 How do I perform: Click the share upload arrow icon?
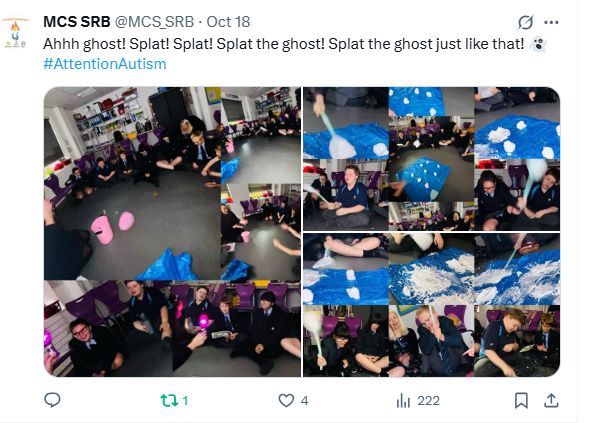551,400
